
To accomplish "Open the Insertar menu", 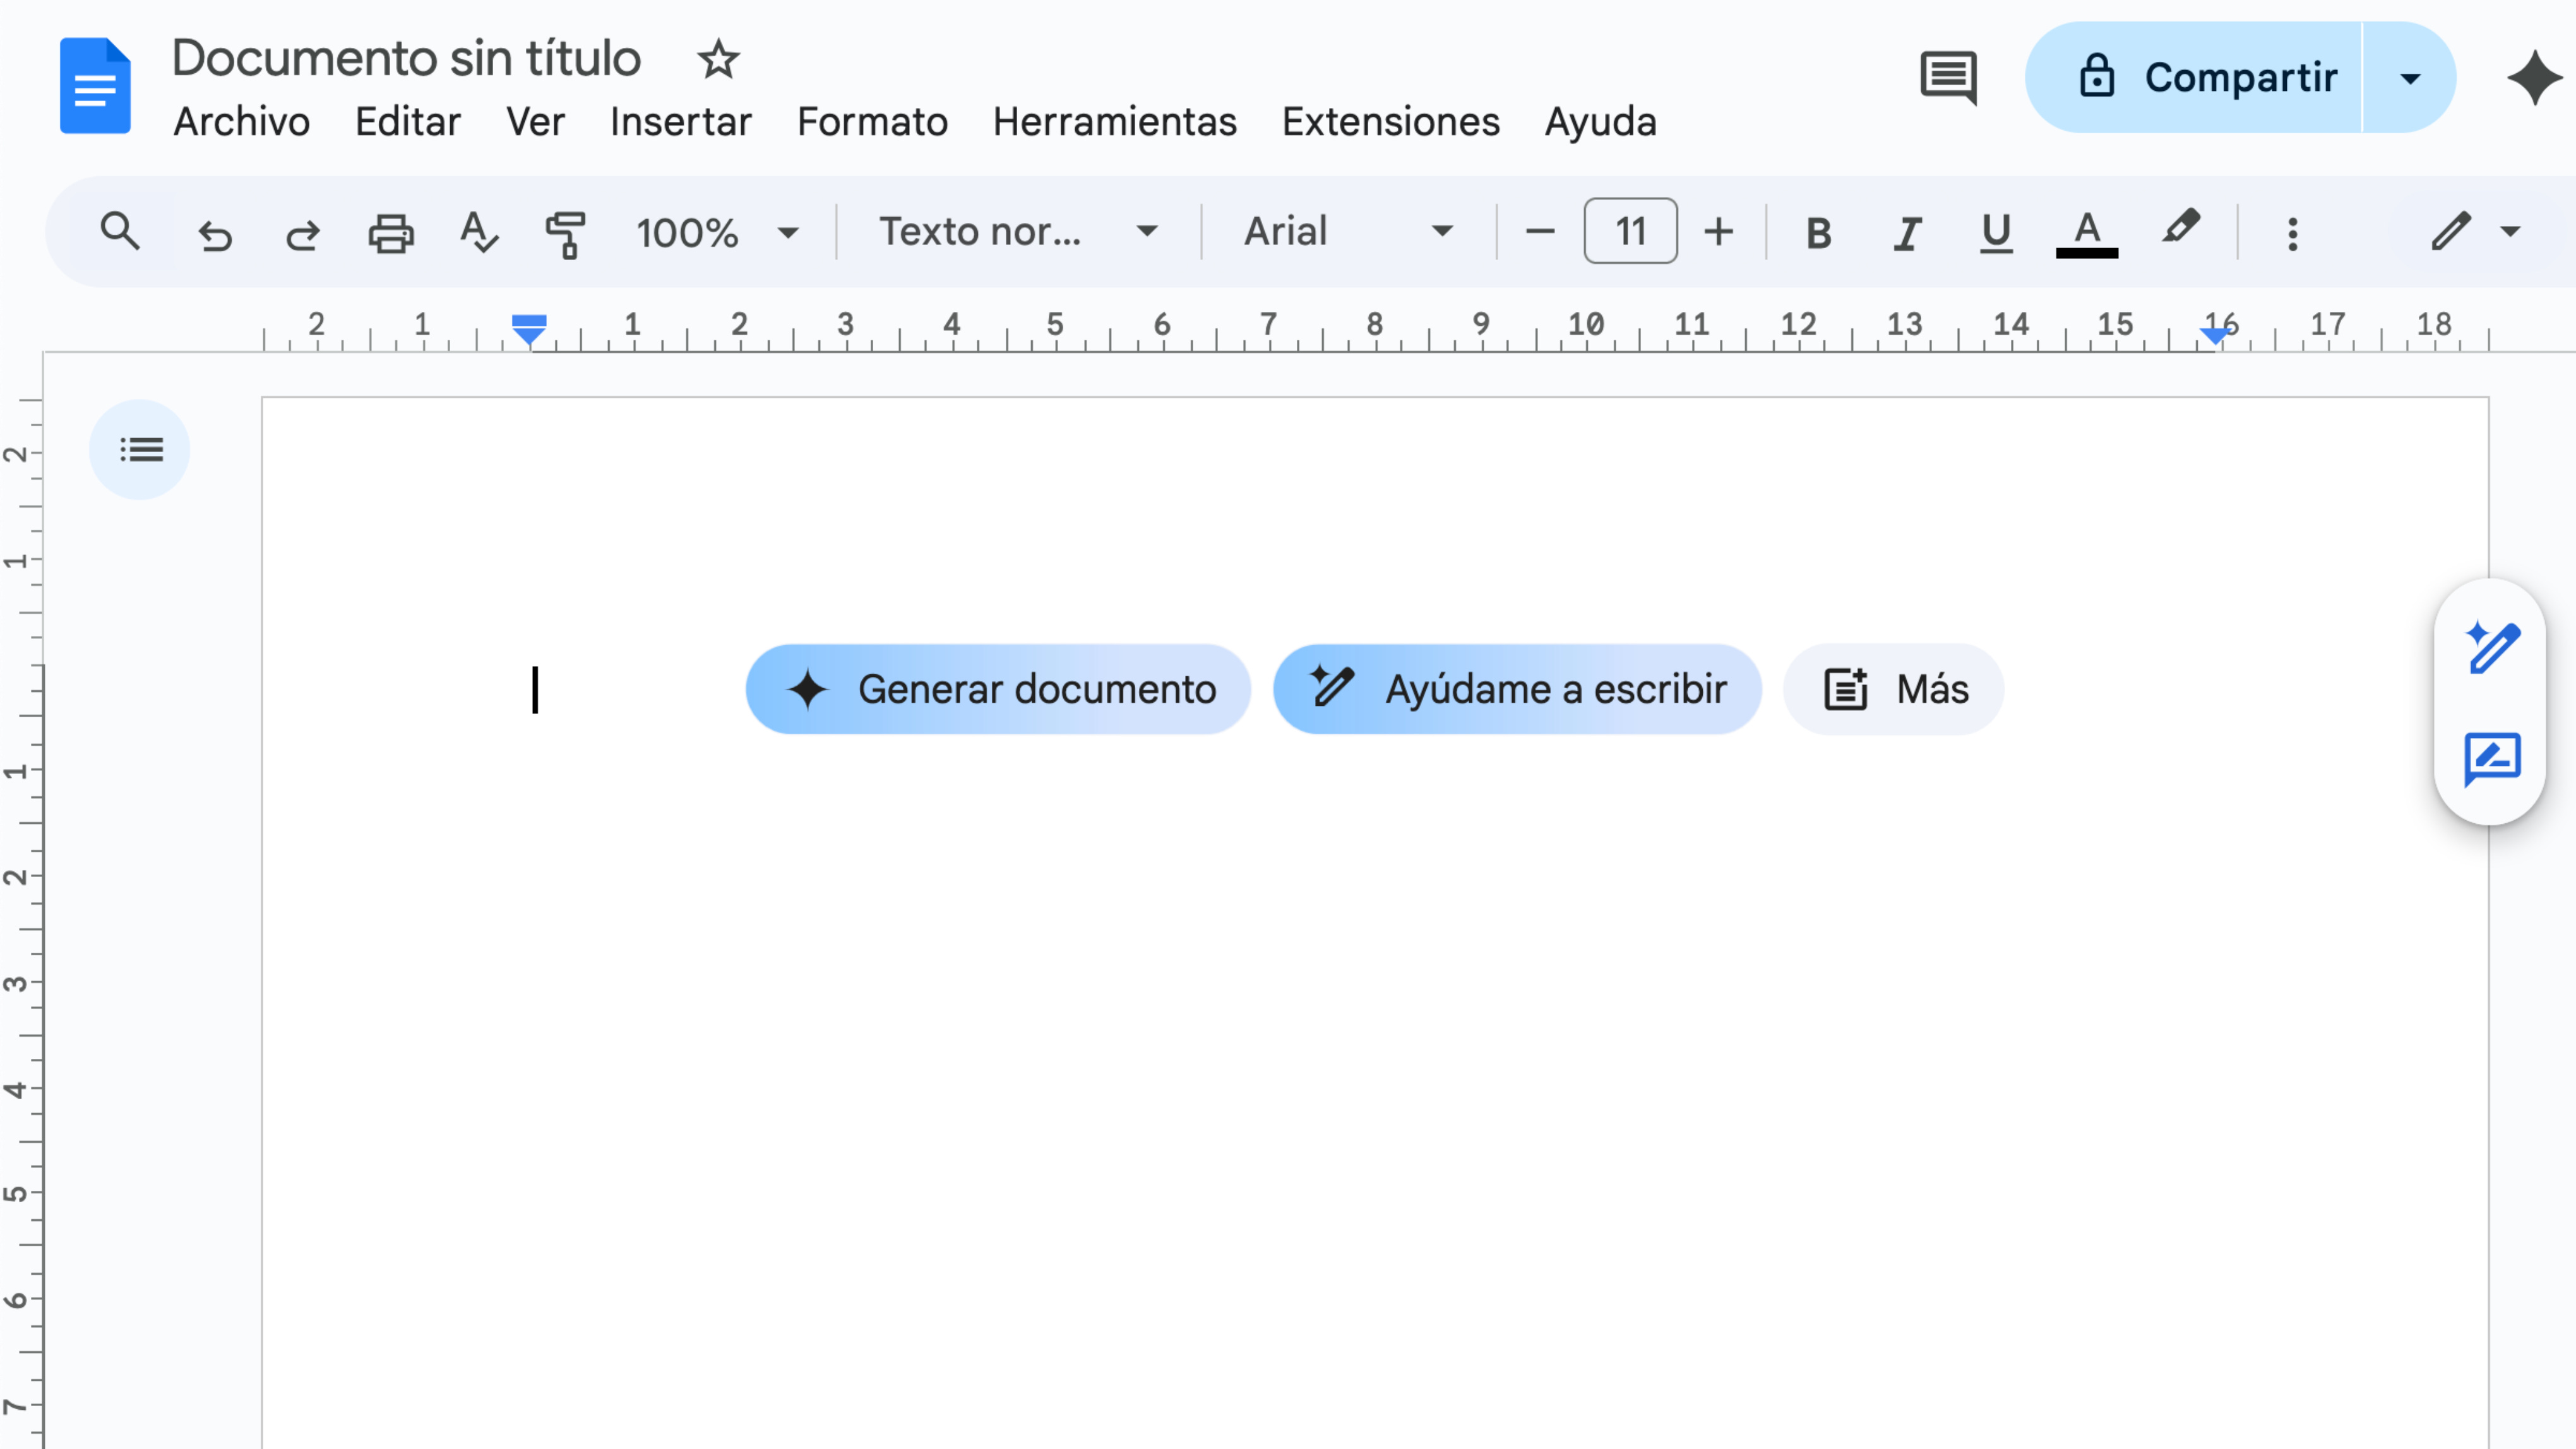I will click(x=680, y=122).
